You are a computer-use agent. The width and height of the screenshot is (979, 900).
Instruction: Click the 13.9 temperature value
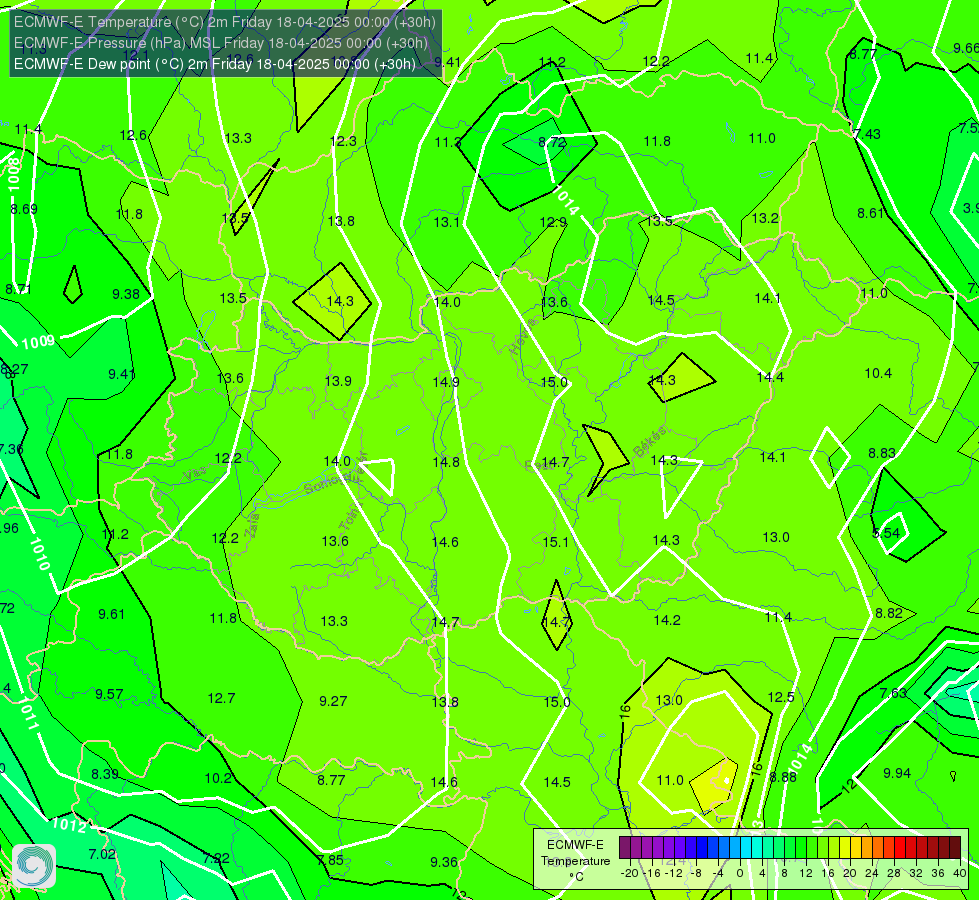(338, 381)
